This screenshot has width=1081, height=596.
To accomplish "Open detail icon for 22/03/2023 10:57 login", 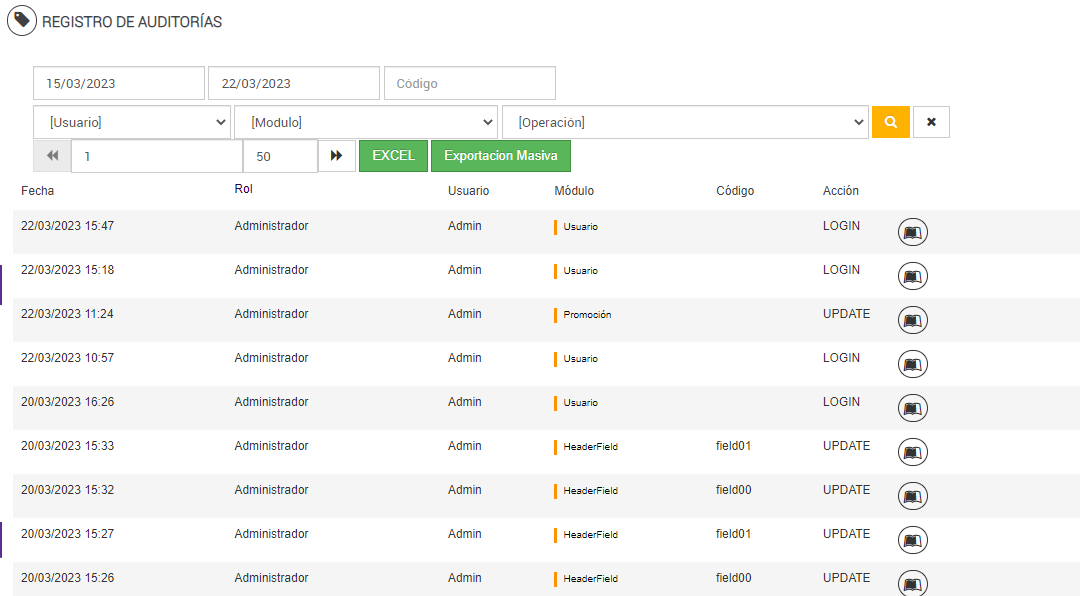I will click(912, 364).
